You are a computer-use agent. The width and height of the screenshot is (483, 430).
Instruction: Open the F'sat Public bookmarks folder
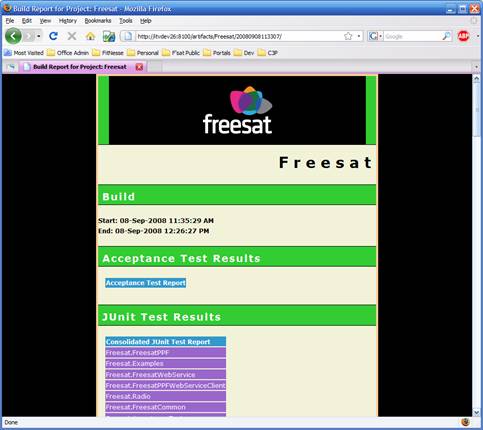[181, 53]
